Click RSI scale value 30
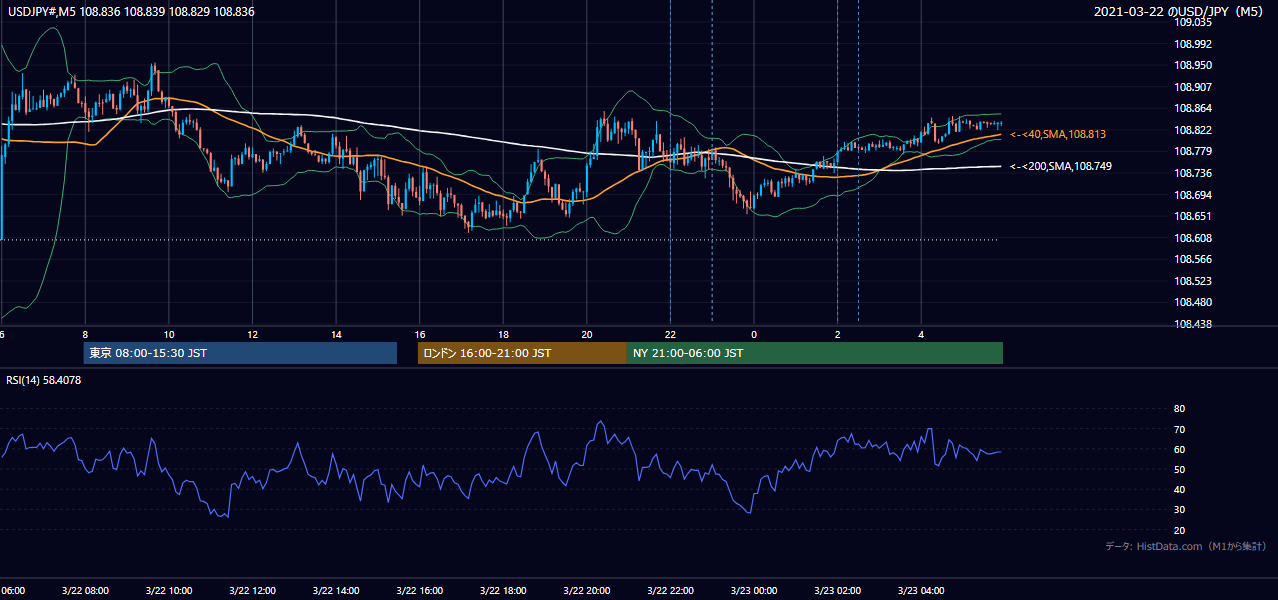 click(x=1179, y=510)
